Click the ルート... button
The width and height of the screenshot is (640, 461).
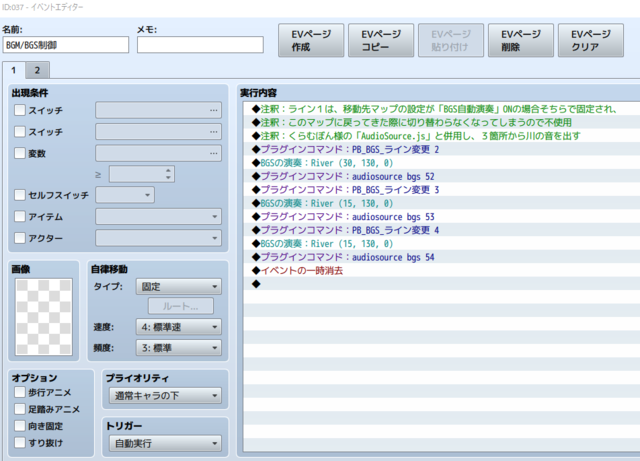coord(180,306)
